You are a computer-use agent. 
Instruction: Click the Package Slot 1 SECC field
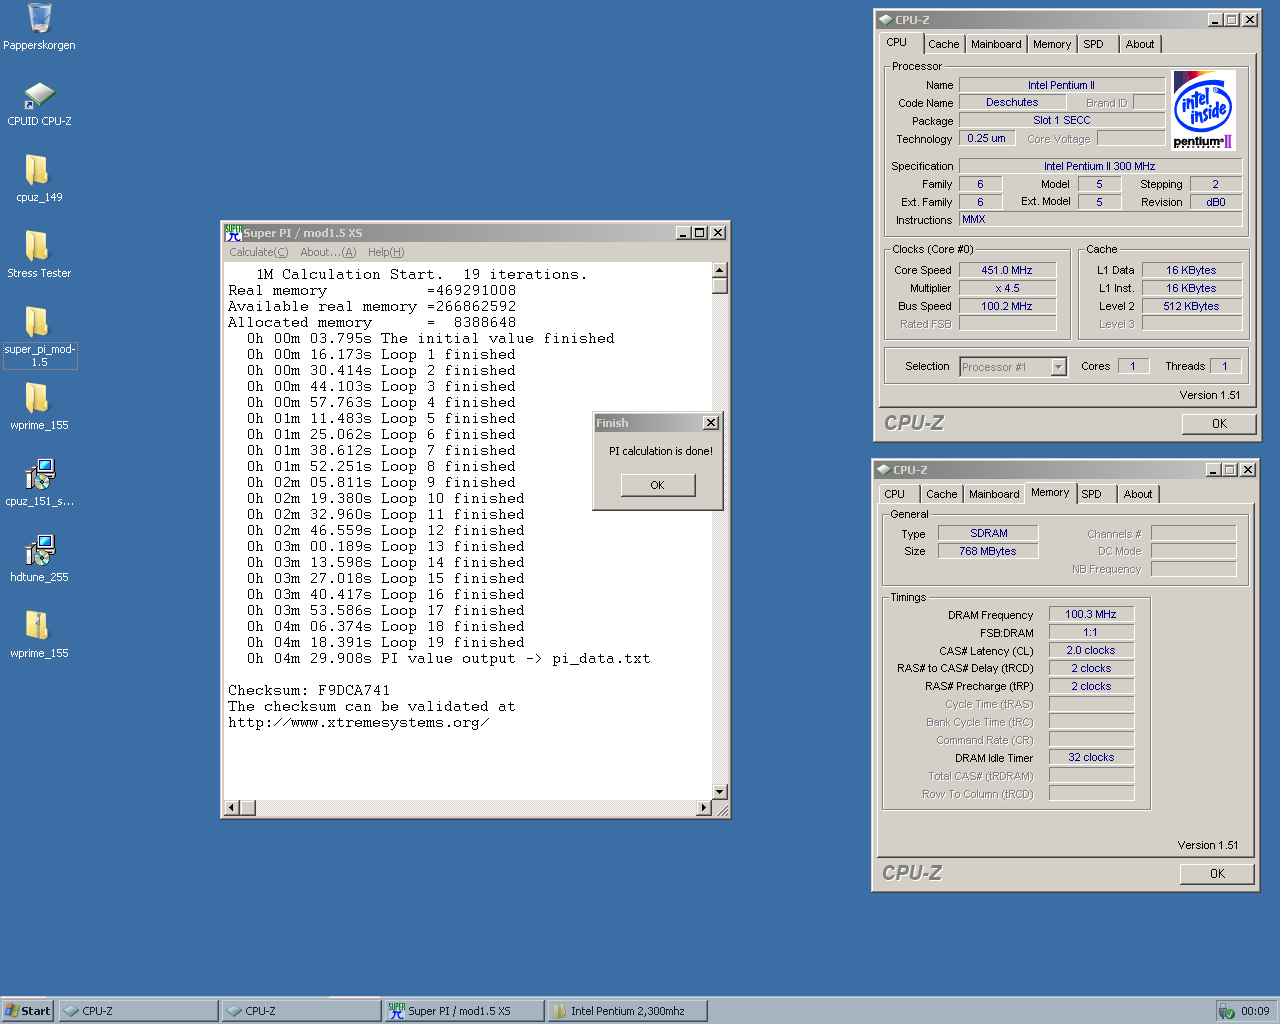[1062, 120]
